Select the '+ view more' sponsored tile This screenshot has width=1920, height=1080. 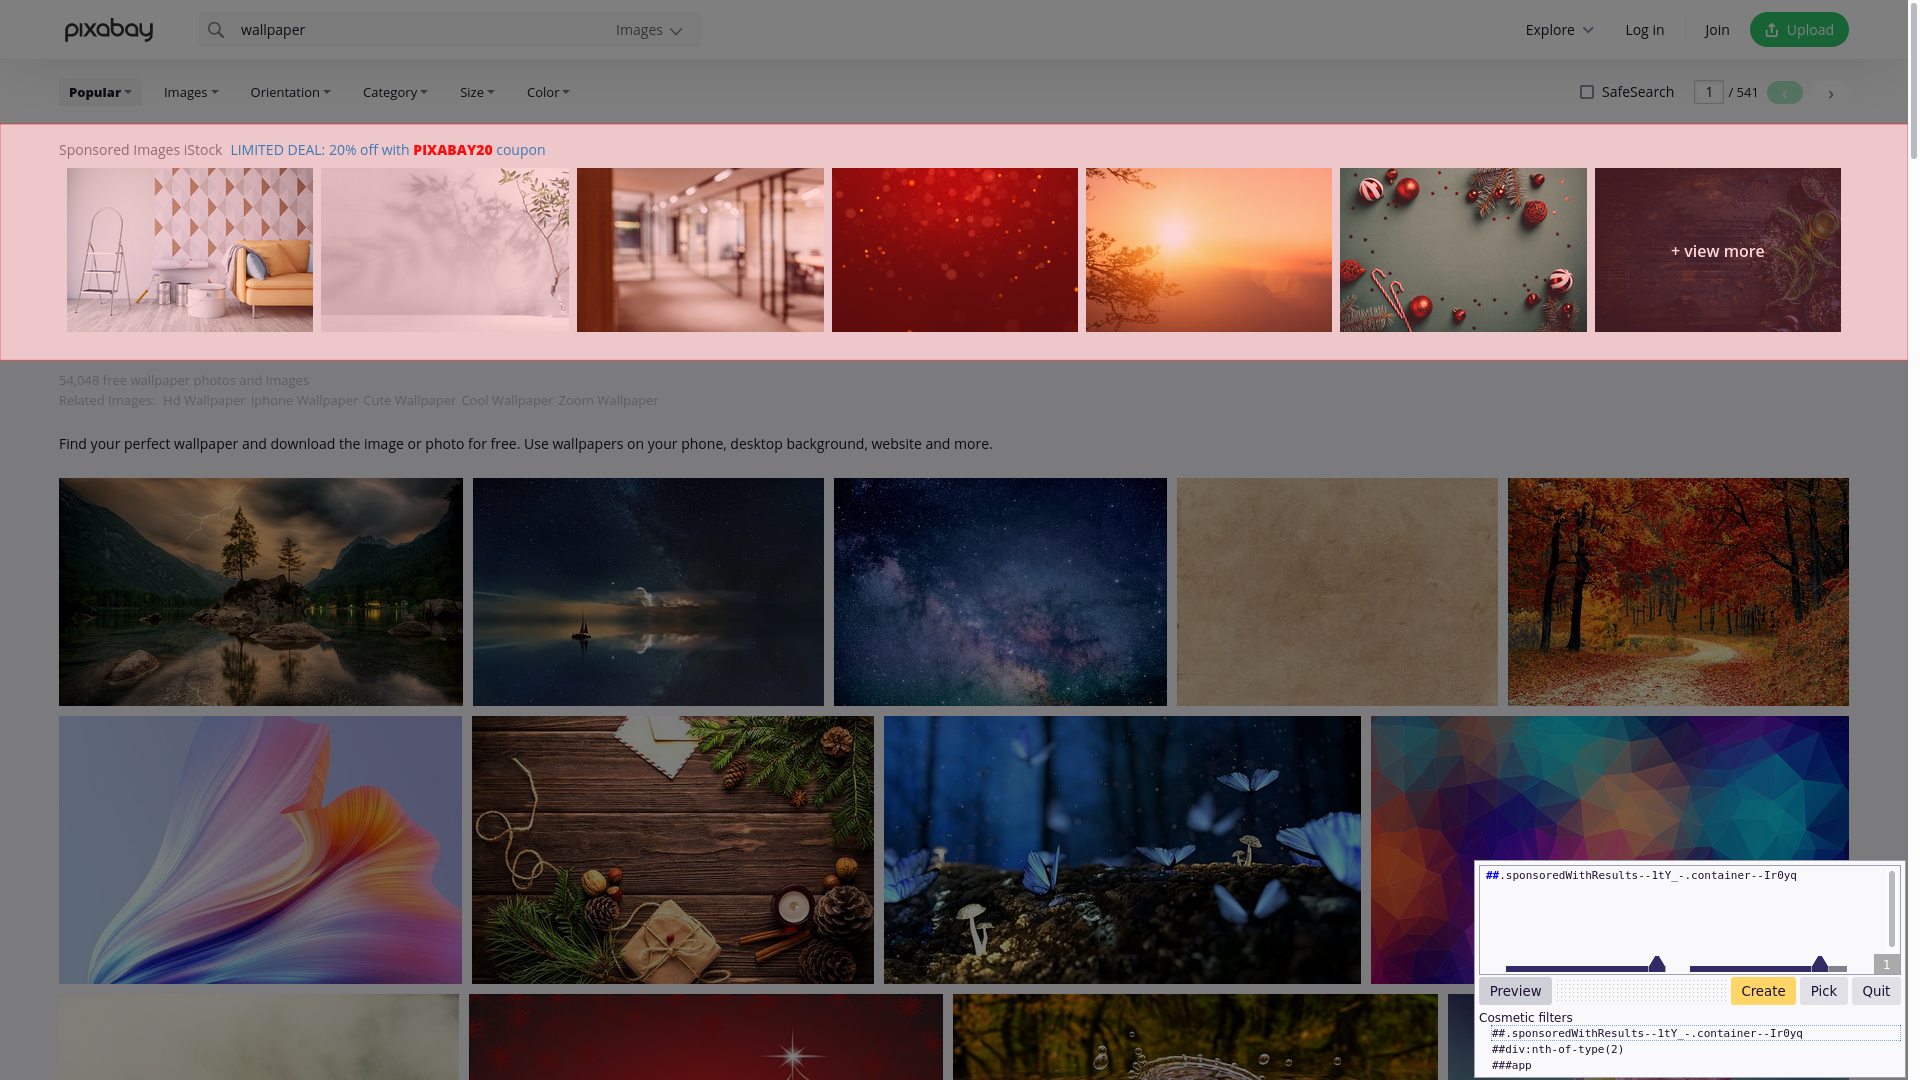pos(1717,250)
